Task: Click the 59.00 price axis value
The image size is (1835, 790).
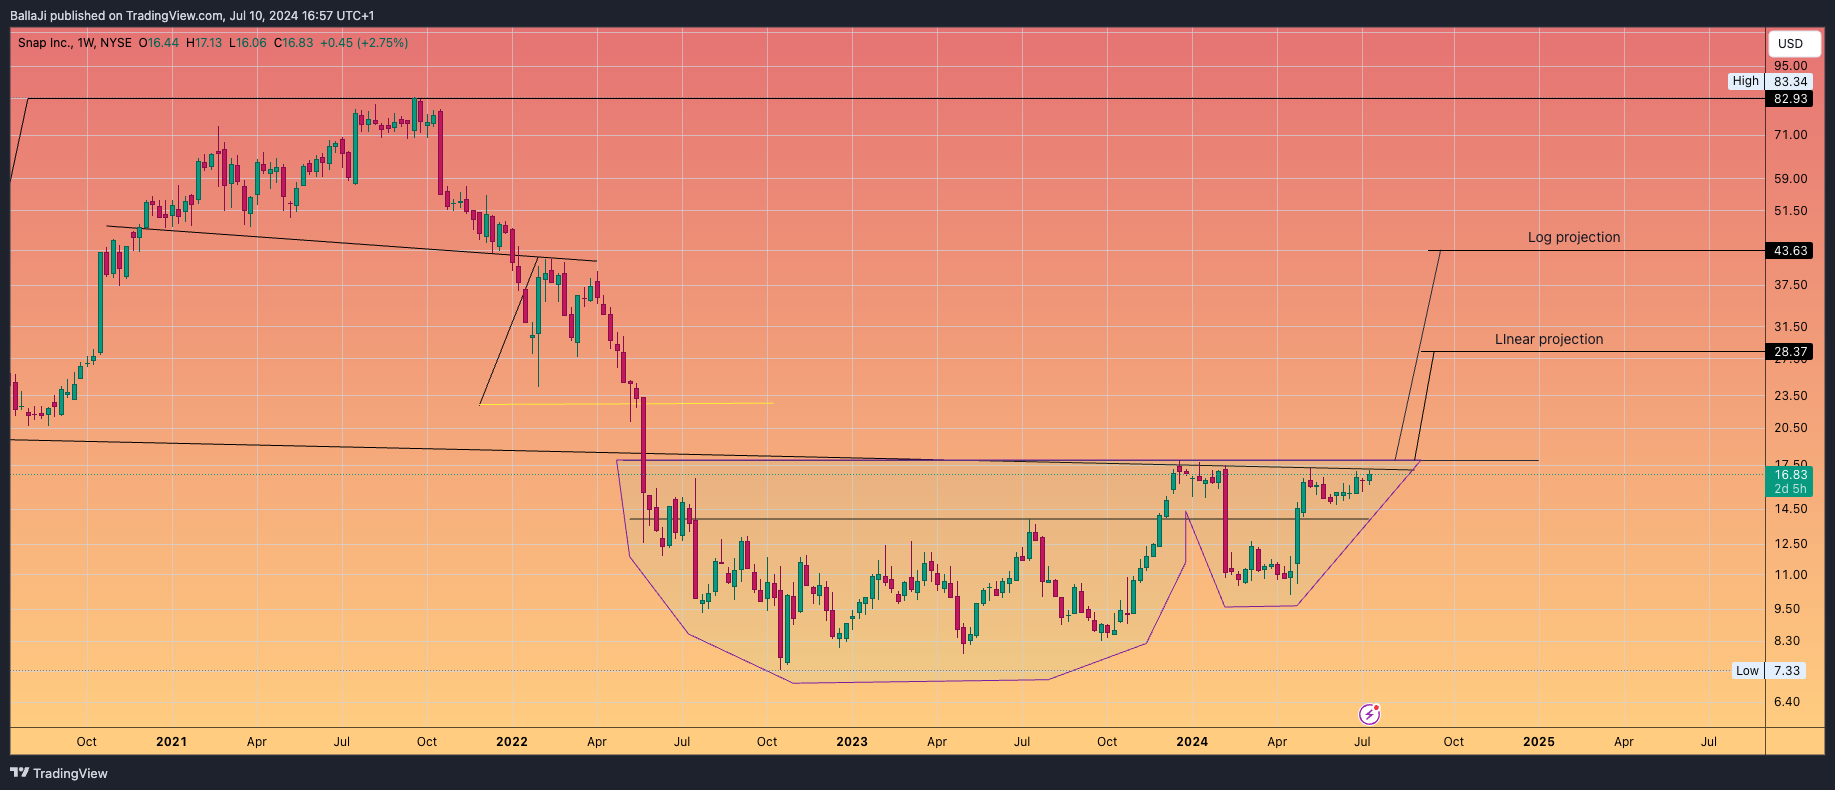Action: pos(1790,179)
